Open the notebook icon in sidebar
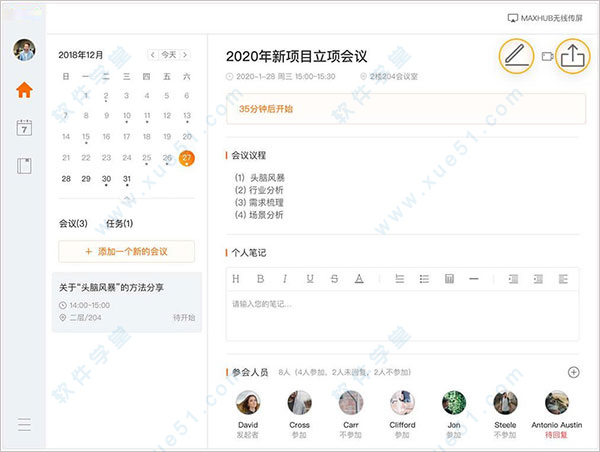Image resolution: width=600 pixels, height=452 pixels. (x=24, y=166)
